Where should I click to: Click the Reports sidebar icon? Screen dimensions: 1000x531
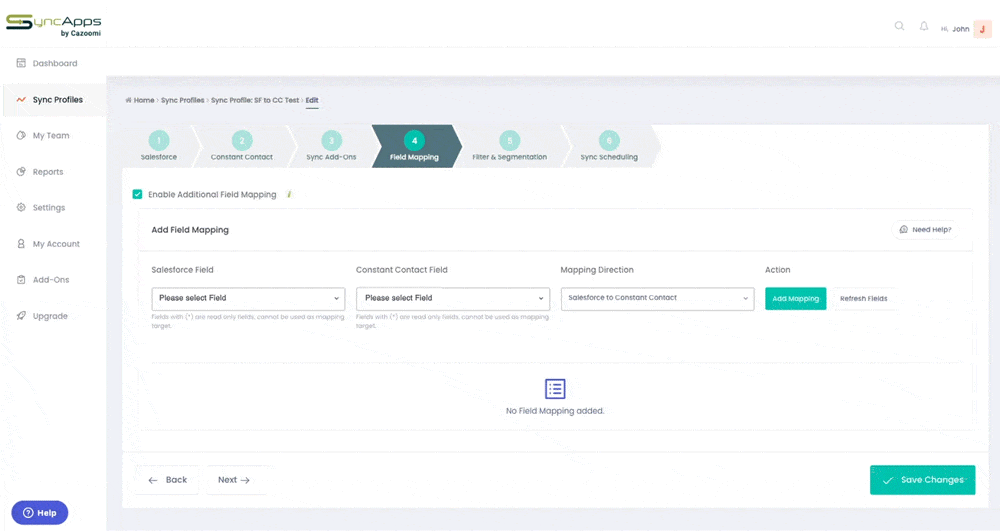pyautogui.click(x=21, y=171)
